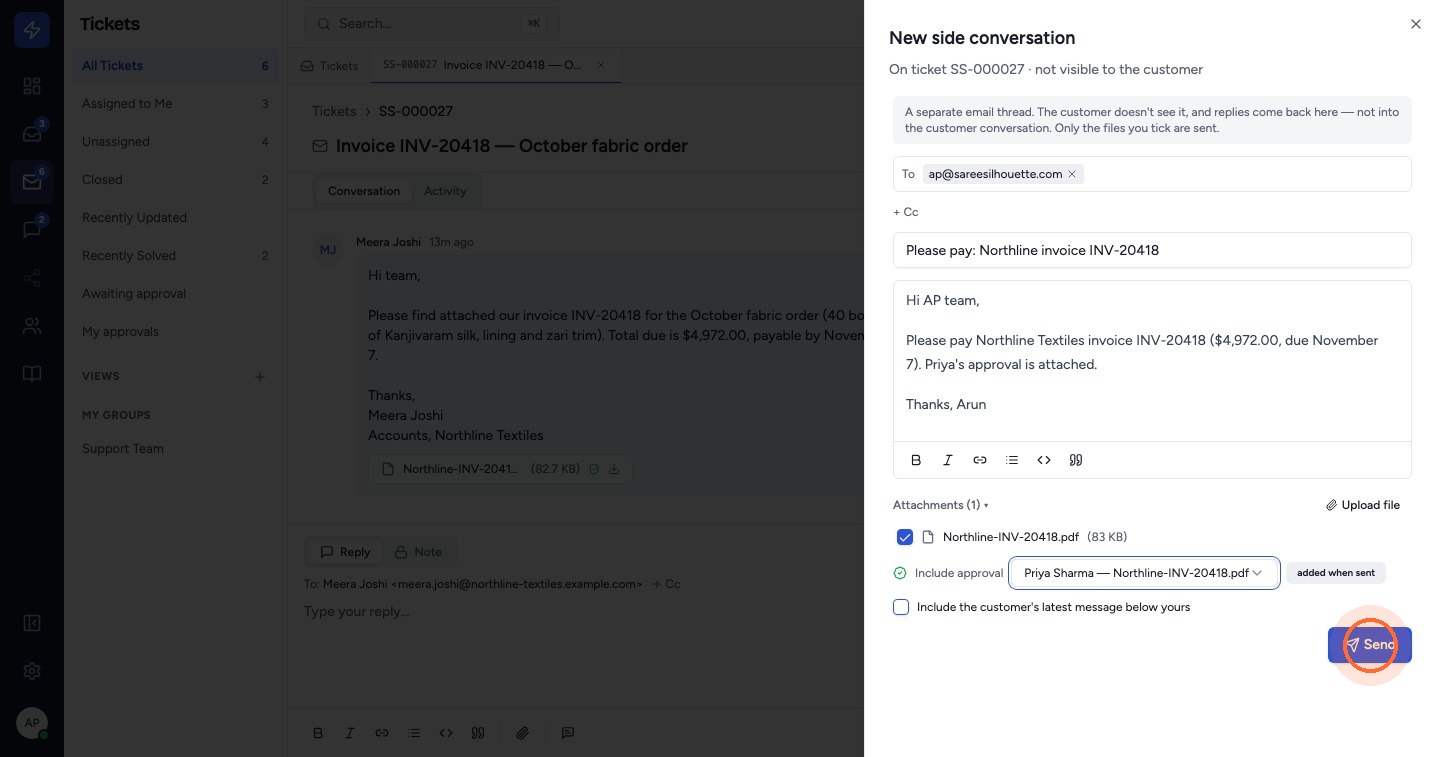Tick Include the customer's latest message
The image size is (1440, 757).
click(901, 607)
